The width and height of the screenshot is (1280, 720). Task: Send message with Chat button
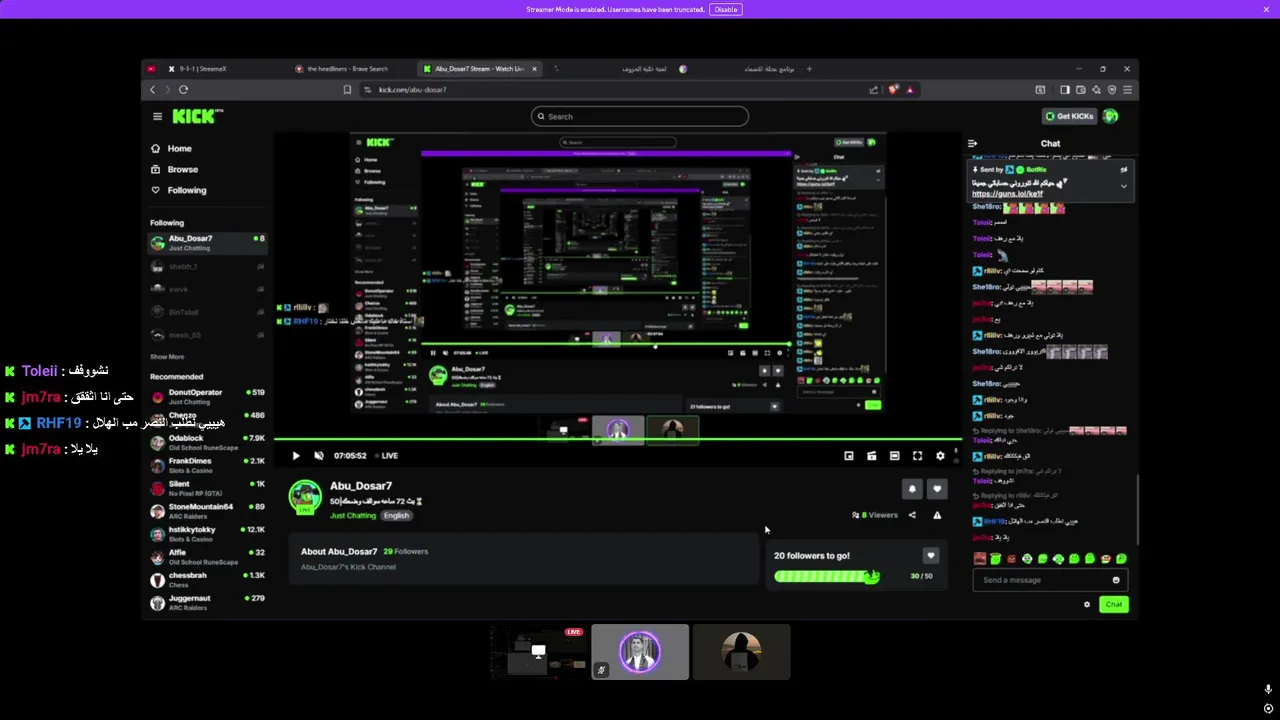point(1114,604)
